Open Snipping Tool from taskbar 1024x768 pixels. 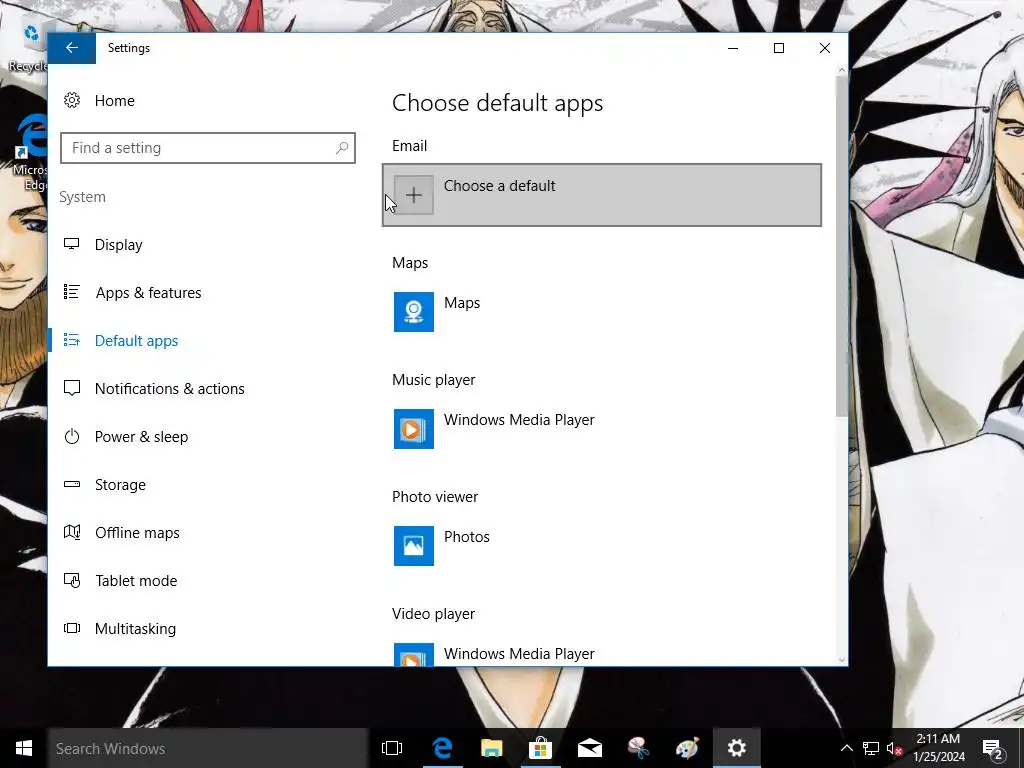pos(638,748)
